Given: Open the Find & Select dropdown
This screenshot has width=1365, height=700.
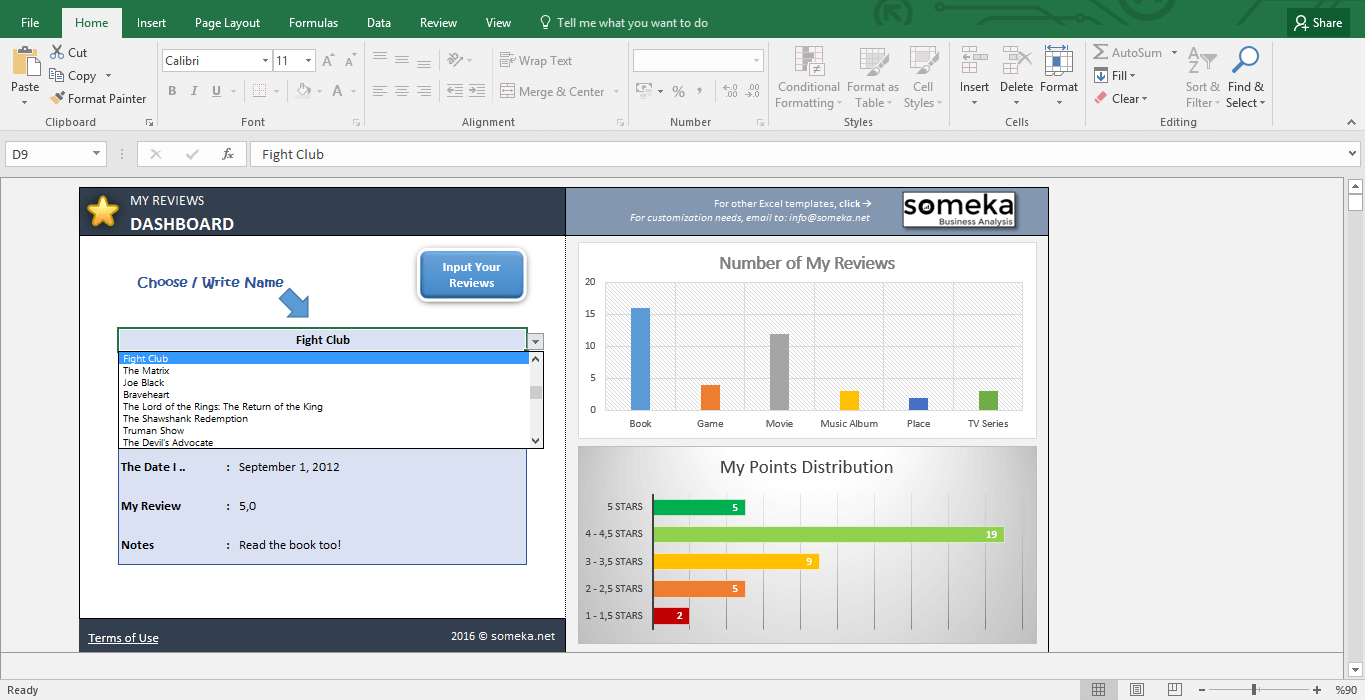Looking at the screenshot, I should [x=1246, y=78].
